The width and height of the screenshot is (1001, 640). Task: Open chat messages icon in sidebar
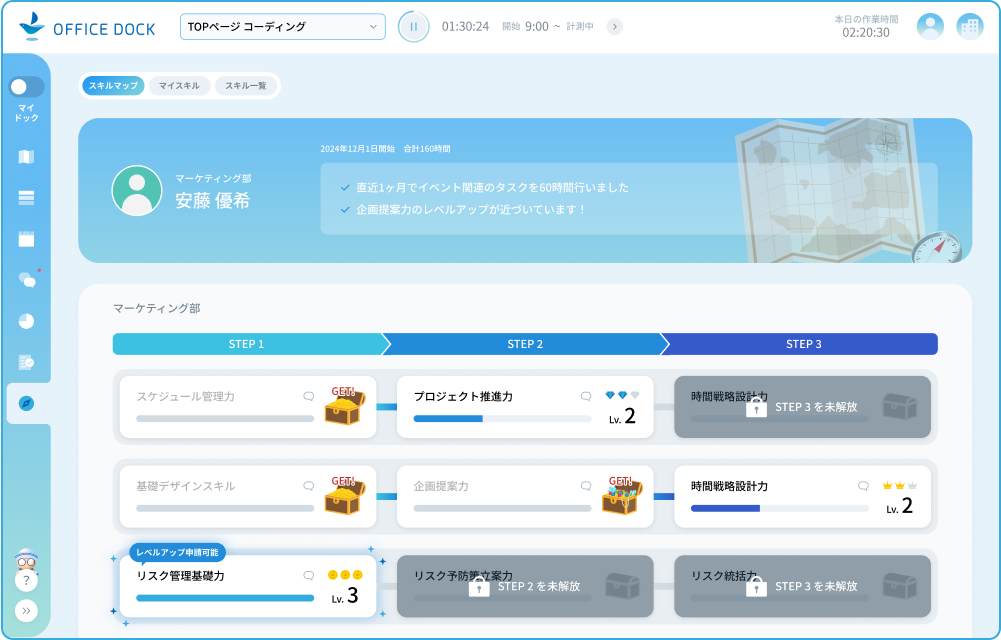coord(27,280)
